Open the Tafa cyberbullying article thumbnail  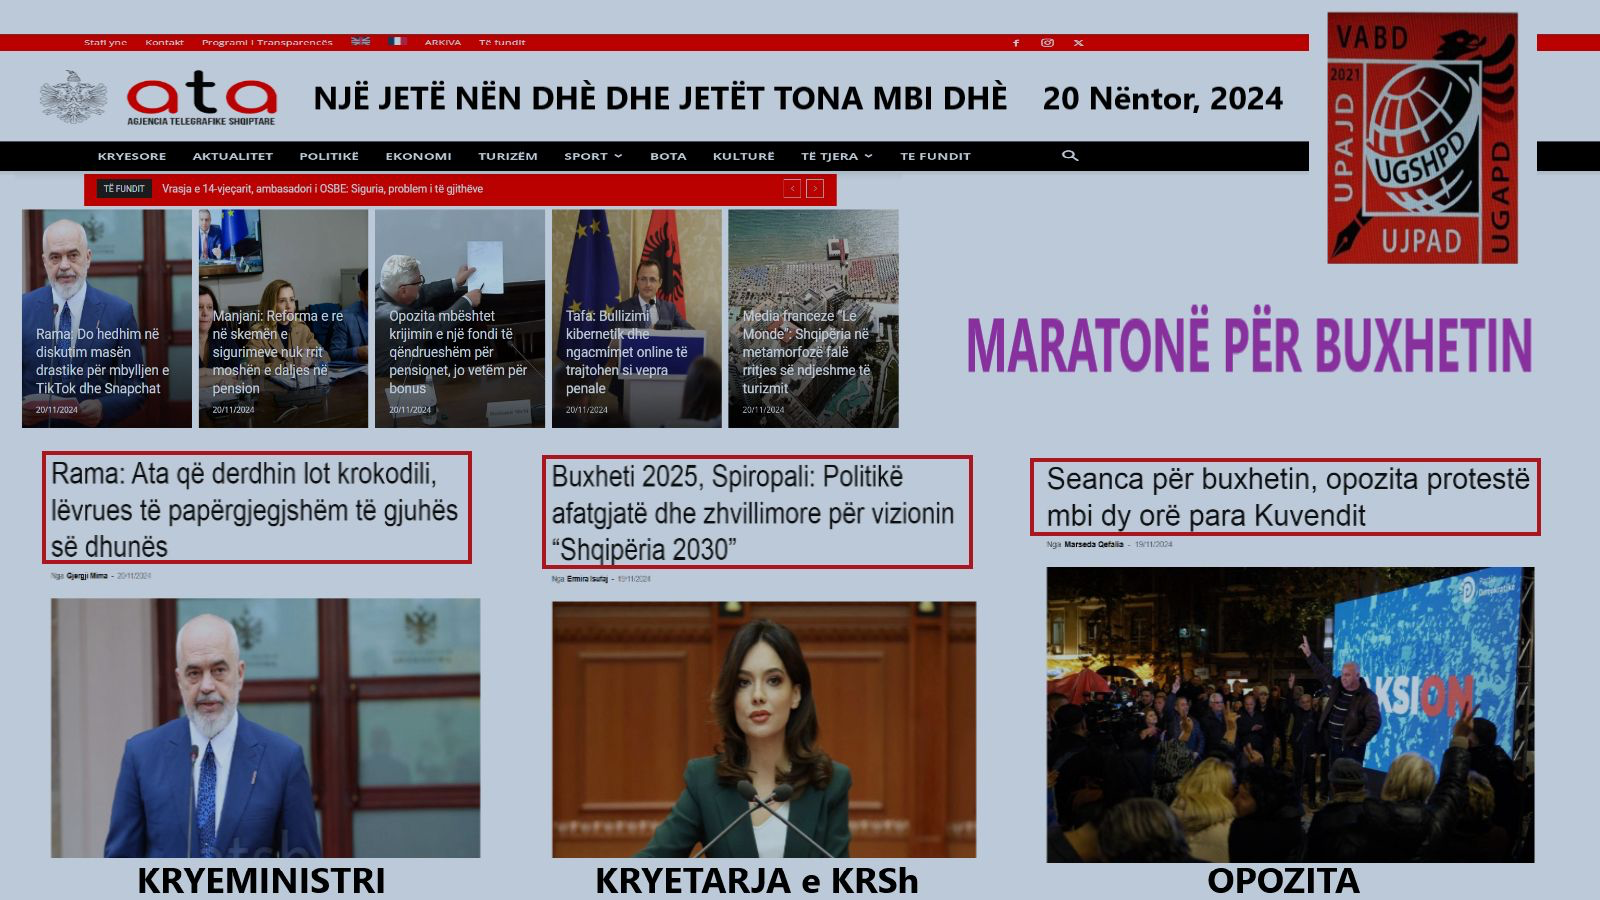click(x=636, y=318)
